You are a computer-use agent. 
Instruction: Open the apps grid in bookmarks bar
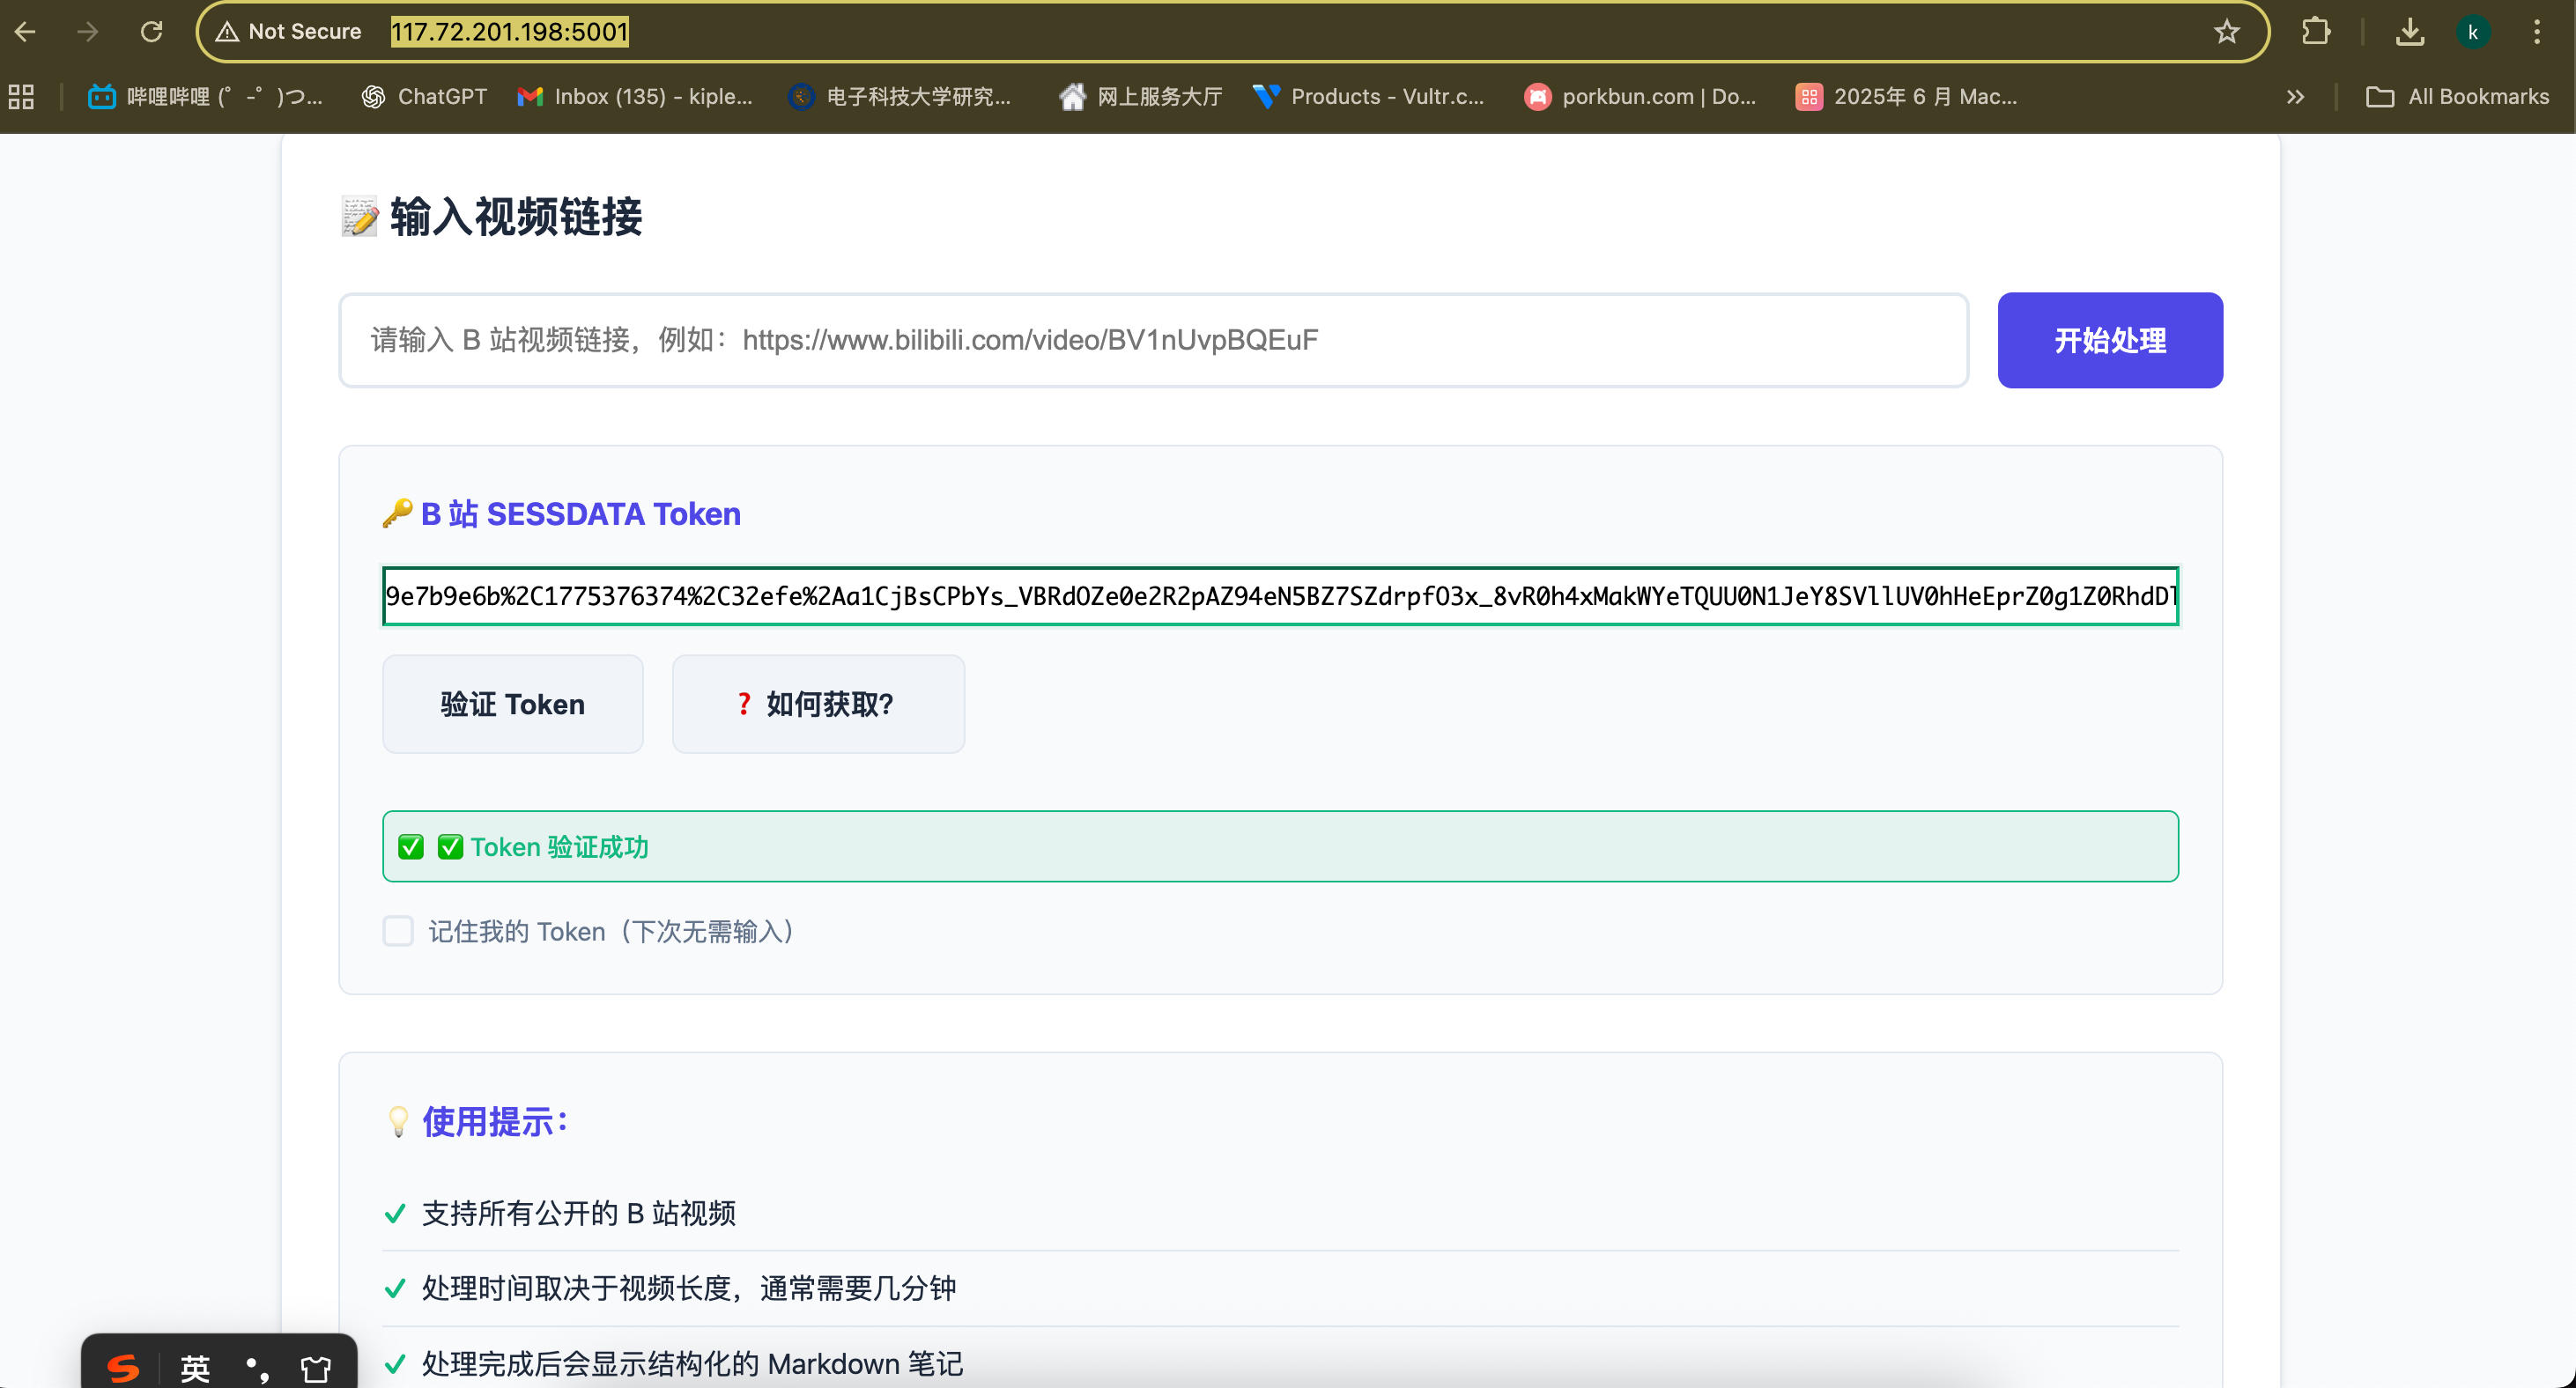click(x=21, y=97)
